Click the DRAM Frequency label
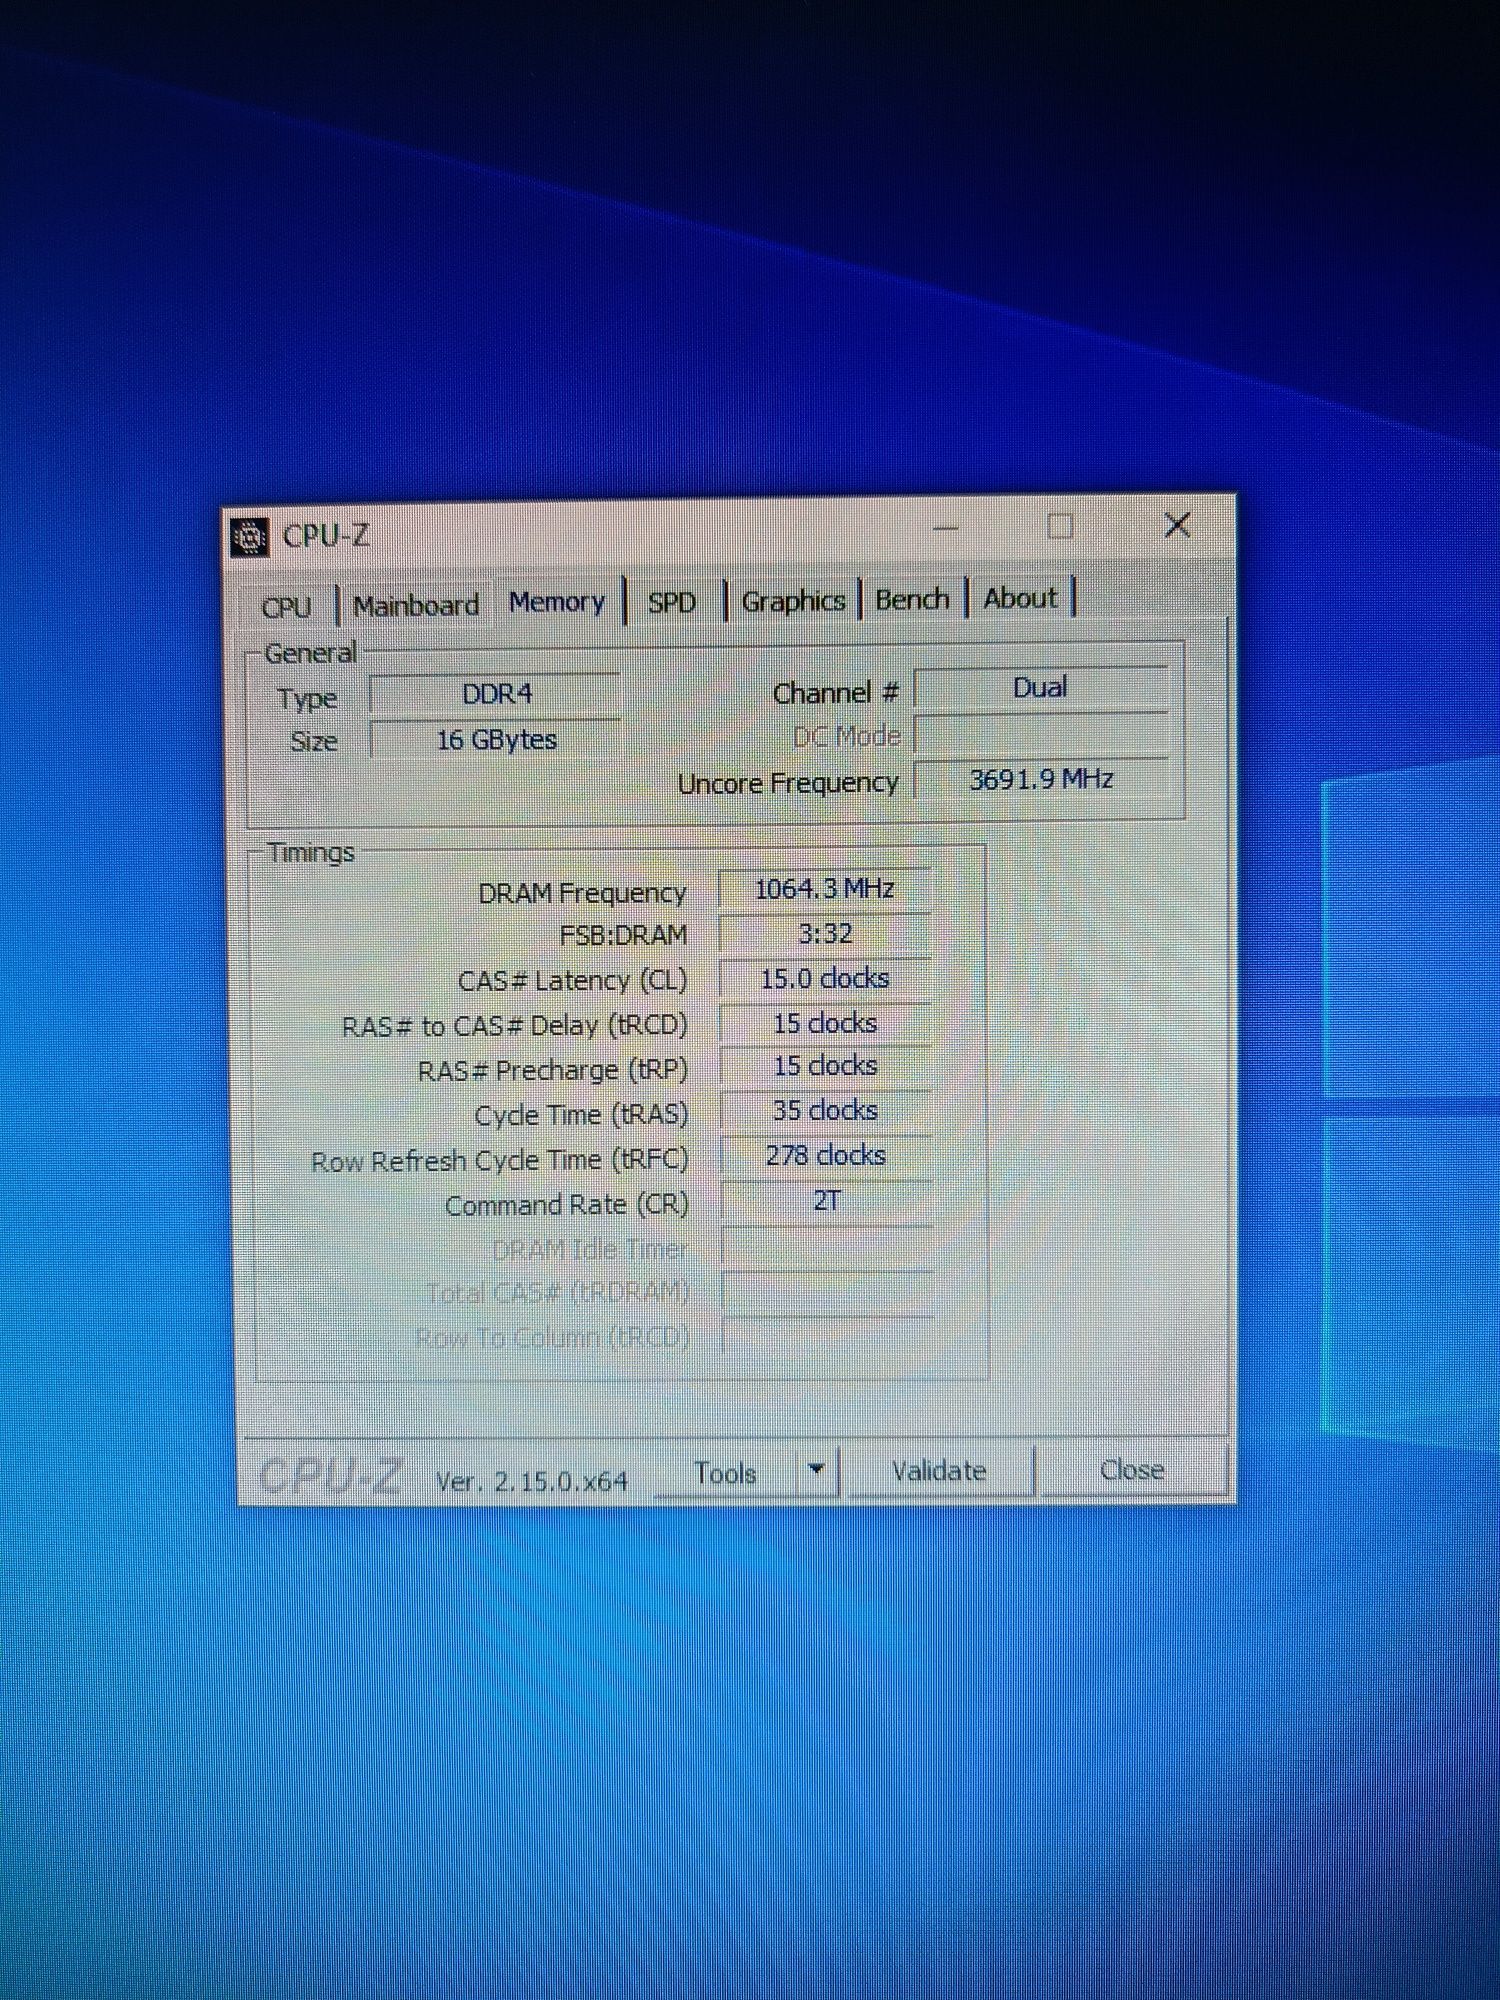Screen dimensions: 1500x2000 [x=582, y=893]
